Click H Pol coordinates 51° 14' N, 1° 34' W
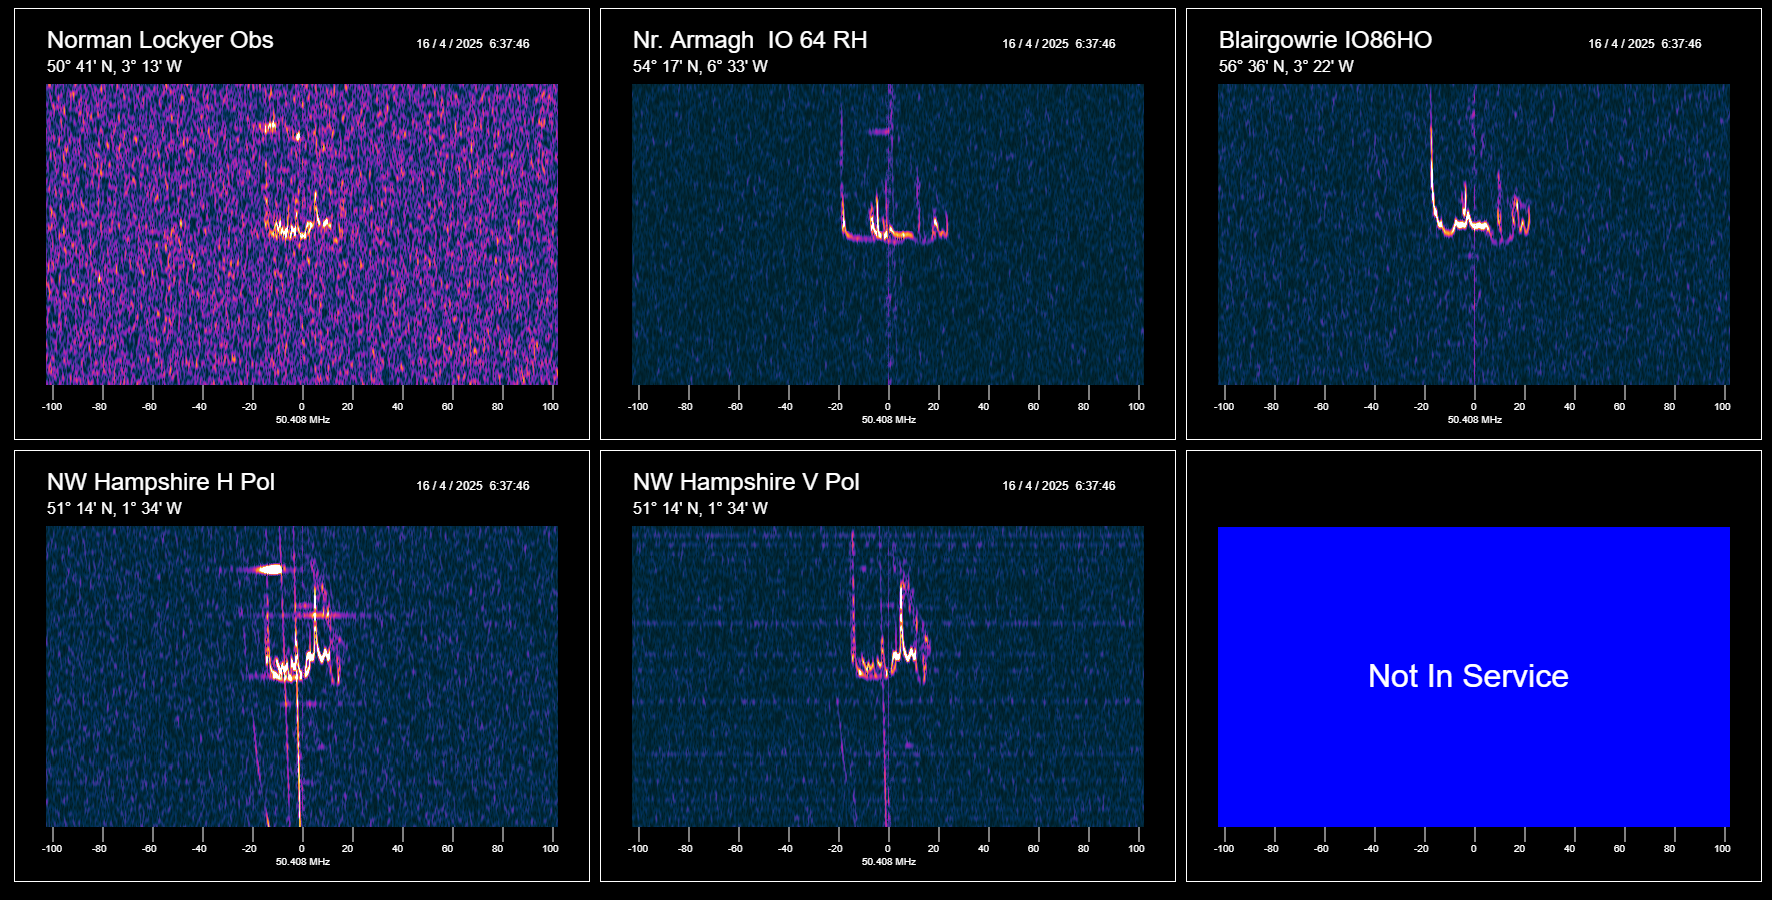This screenshot has width=1772, height=900. coord(114,508)
